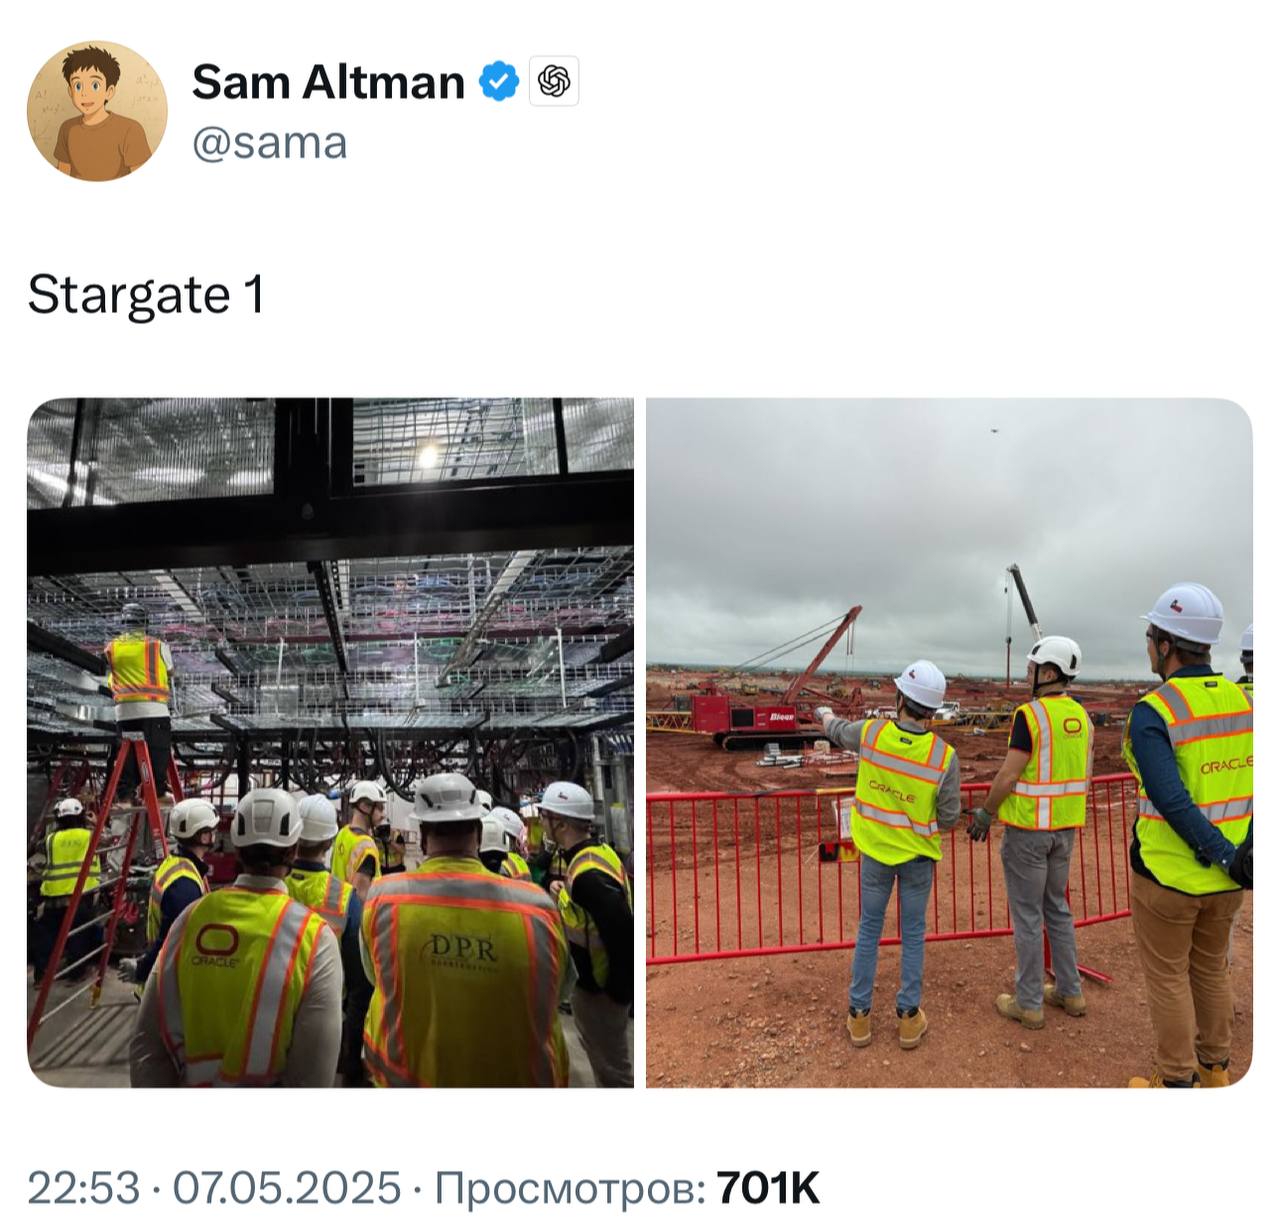Click the red barrier fence in right photo
Screen dimensions: 1280x1232
pos(890,870)
